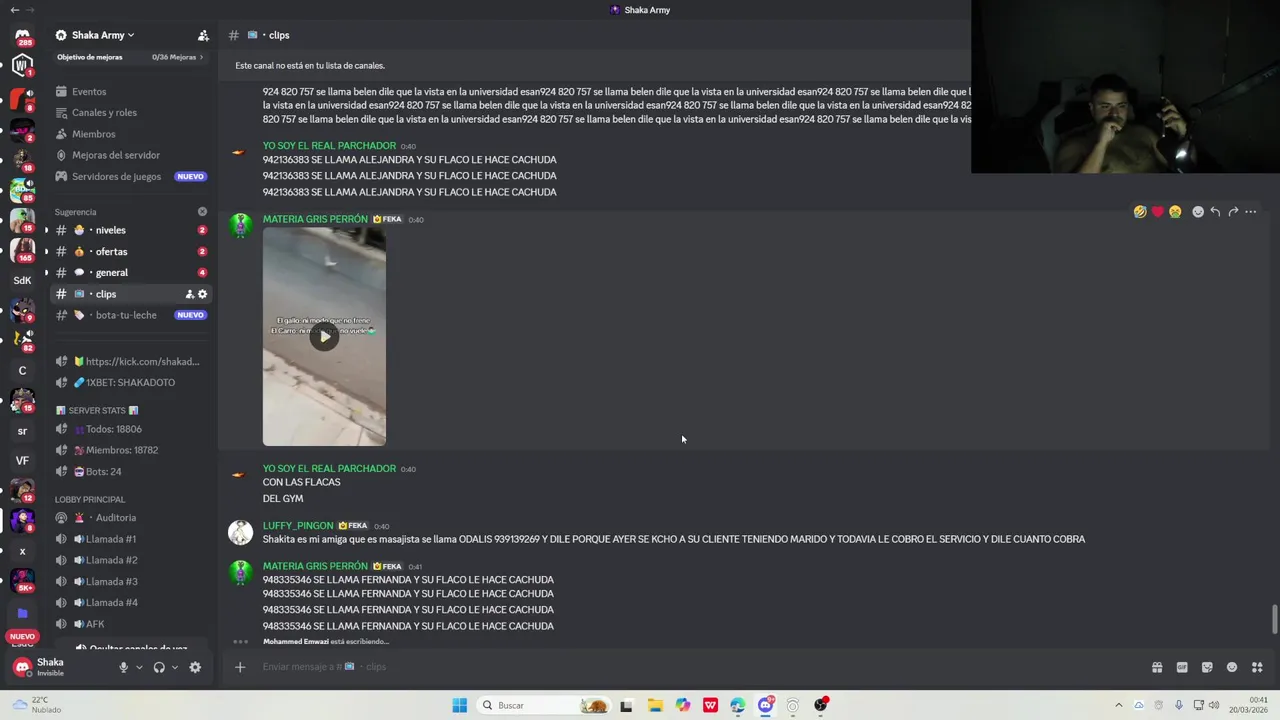Screen dimensions: 1280x720
Task: Click the taskbar Buscar search box
Action: pos(543,705)
